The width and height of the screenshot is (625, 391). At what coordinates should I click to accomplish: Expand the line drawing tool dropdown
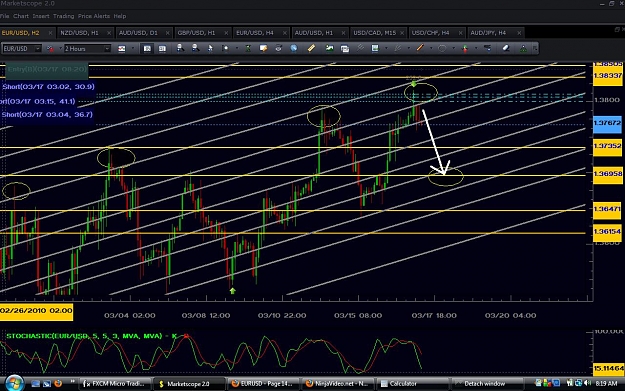(x=431, y=49)
